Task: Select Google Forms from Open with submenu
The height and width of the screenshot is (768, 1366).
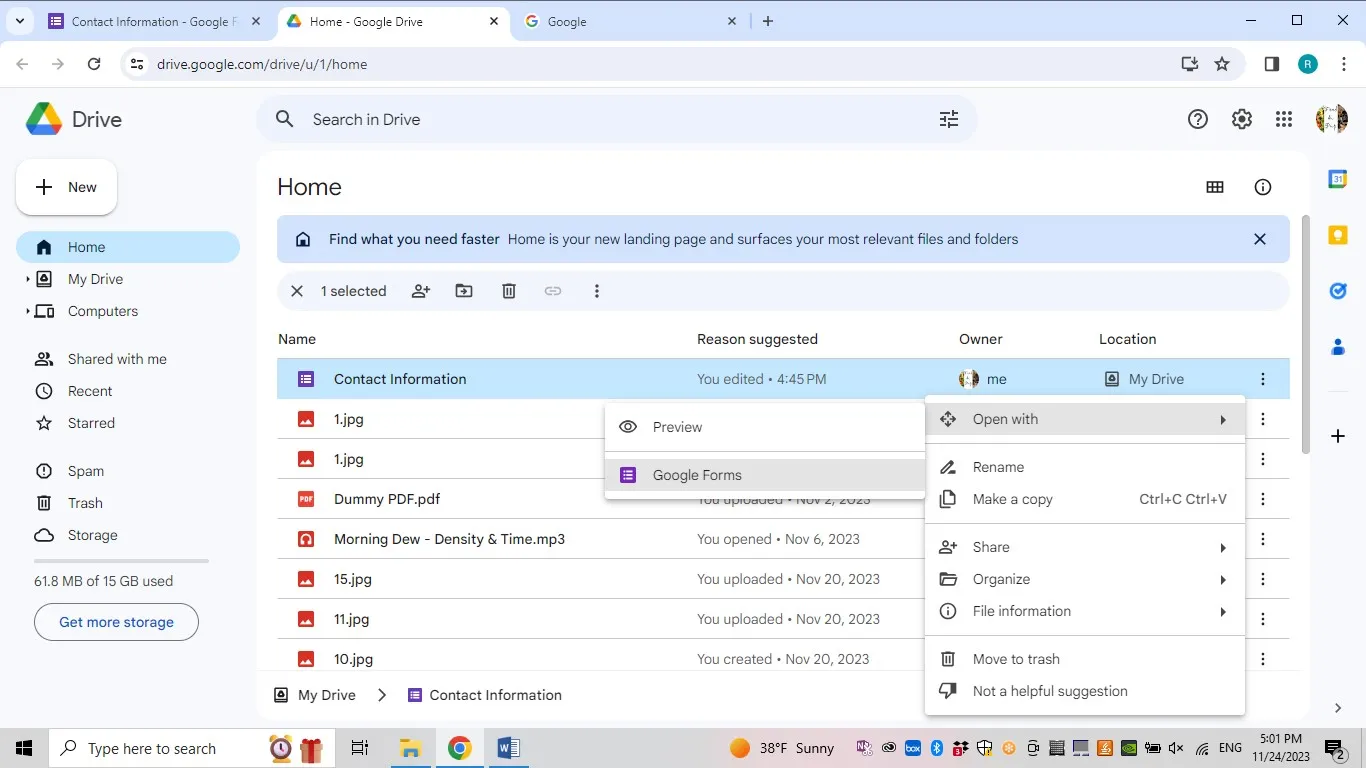Action: tap(696, 475)
